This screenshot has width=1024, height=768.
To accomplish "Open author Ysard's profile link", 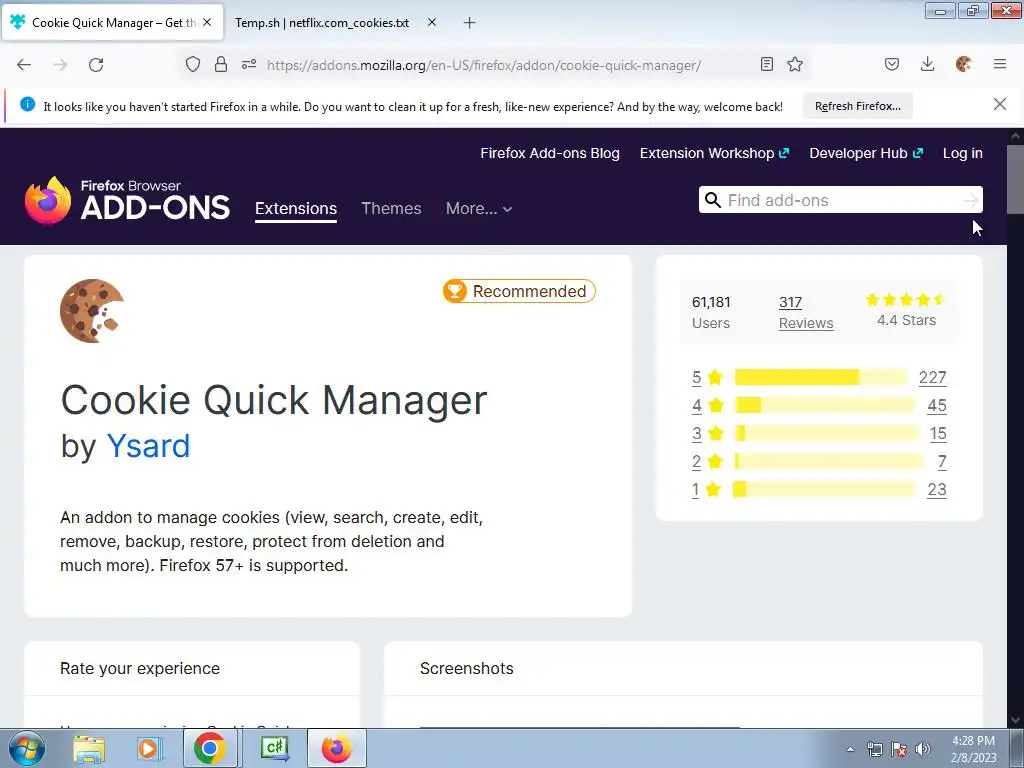I will pyautogui.click(x=148, y=447).
